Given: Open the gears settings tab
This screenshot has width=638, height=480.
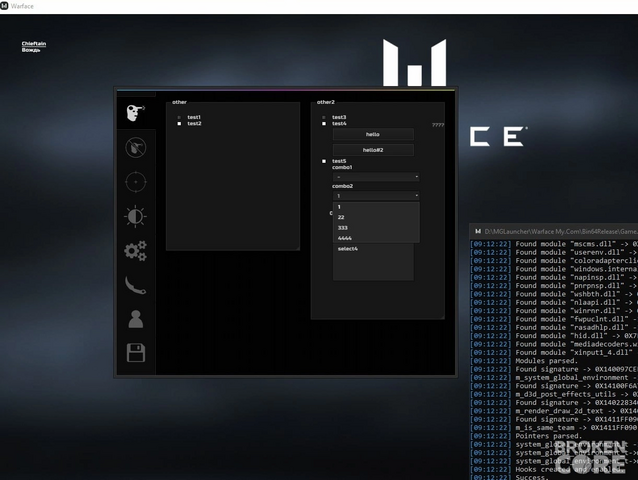Looking at the screenshot, I should pyautogui.click(x=135, y=251).
